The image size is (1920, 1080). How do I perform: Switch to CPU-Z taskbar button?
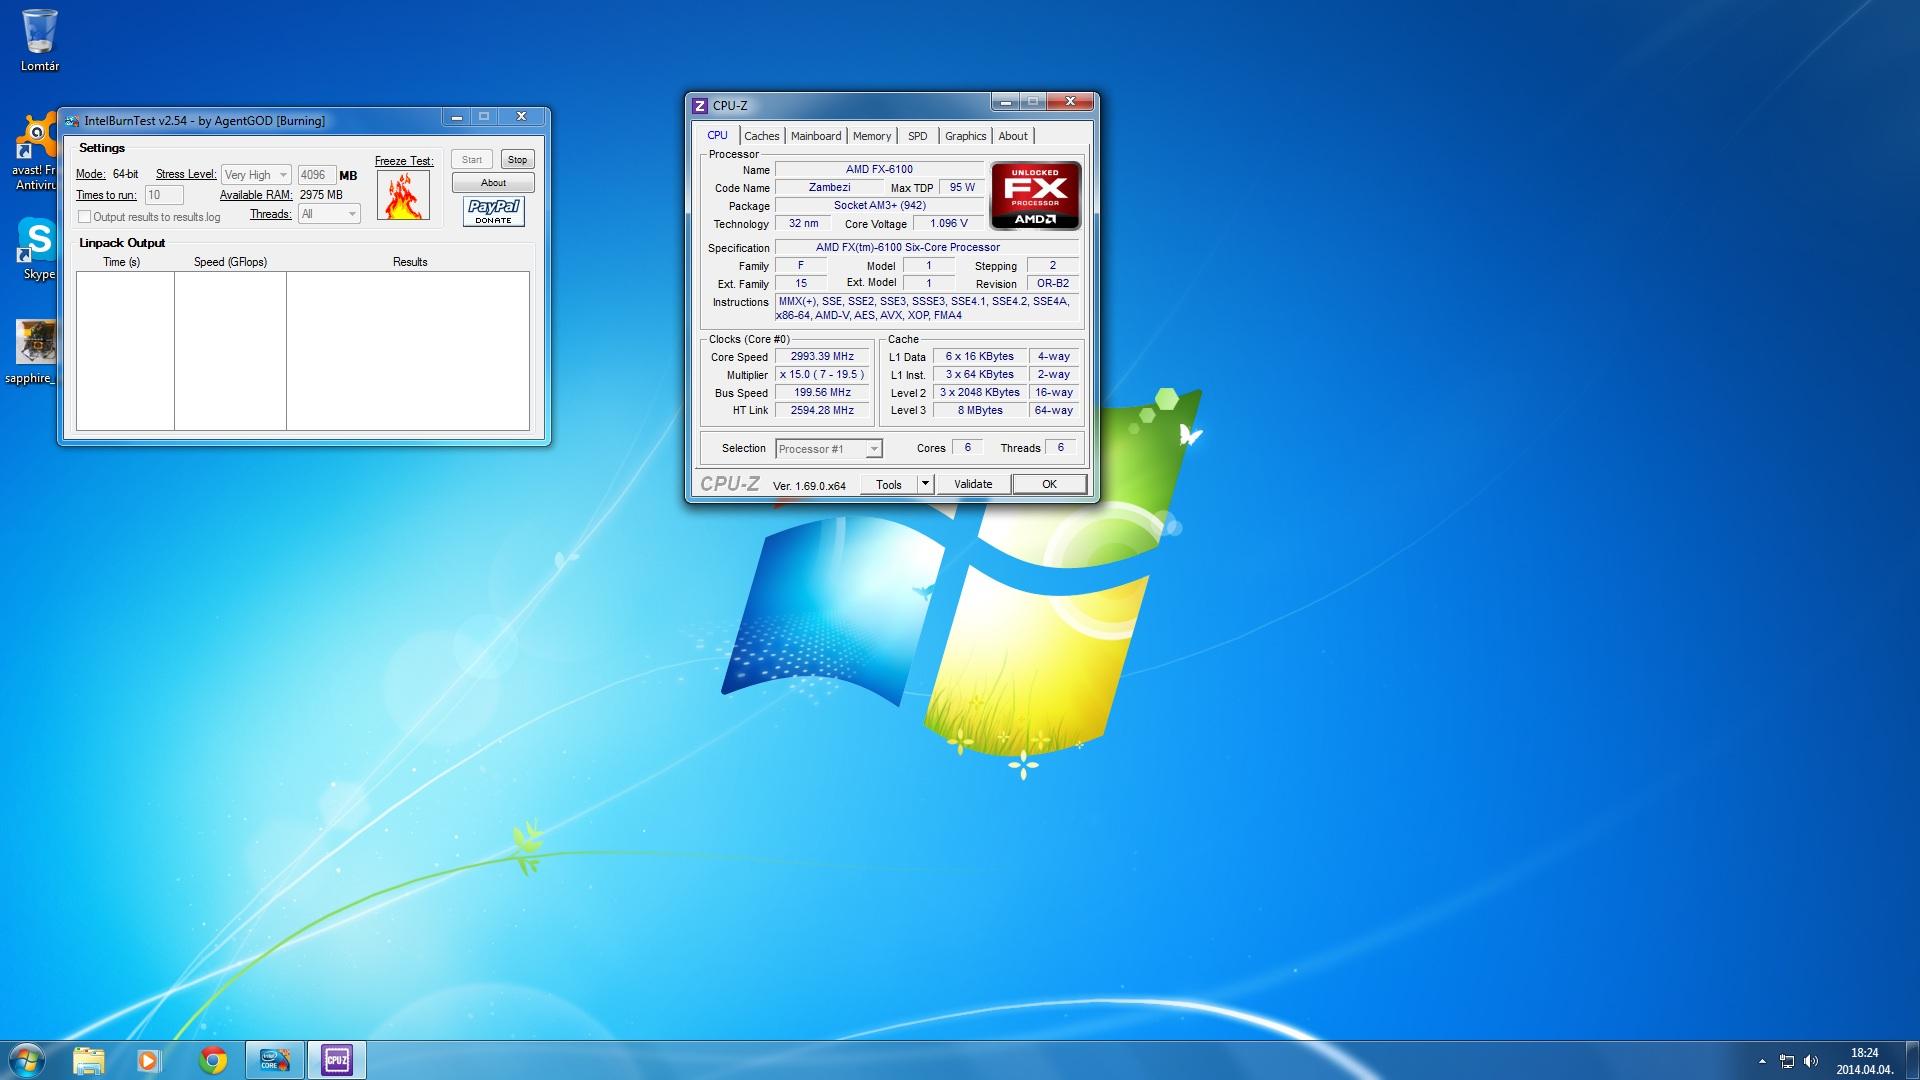[x=336, y=1060]
